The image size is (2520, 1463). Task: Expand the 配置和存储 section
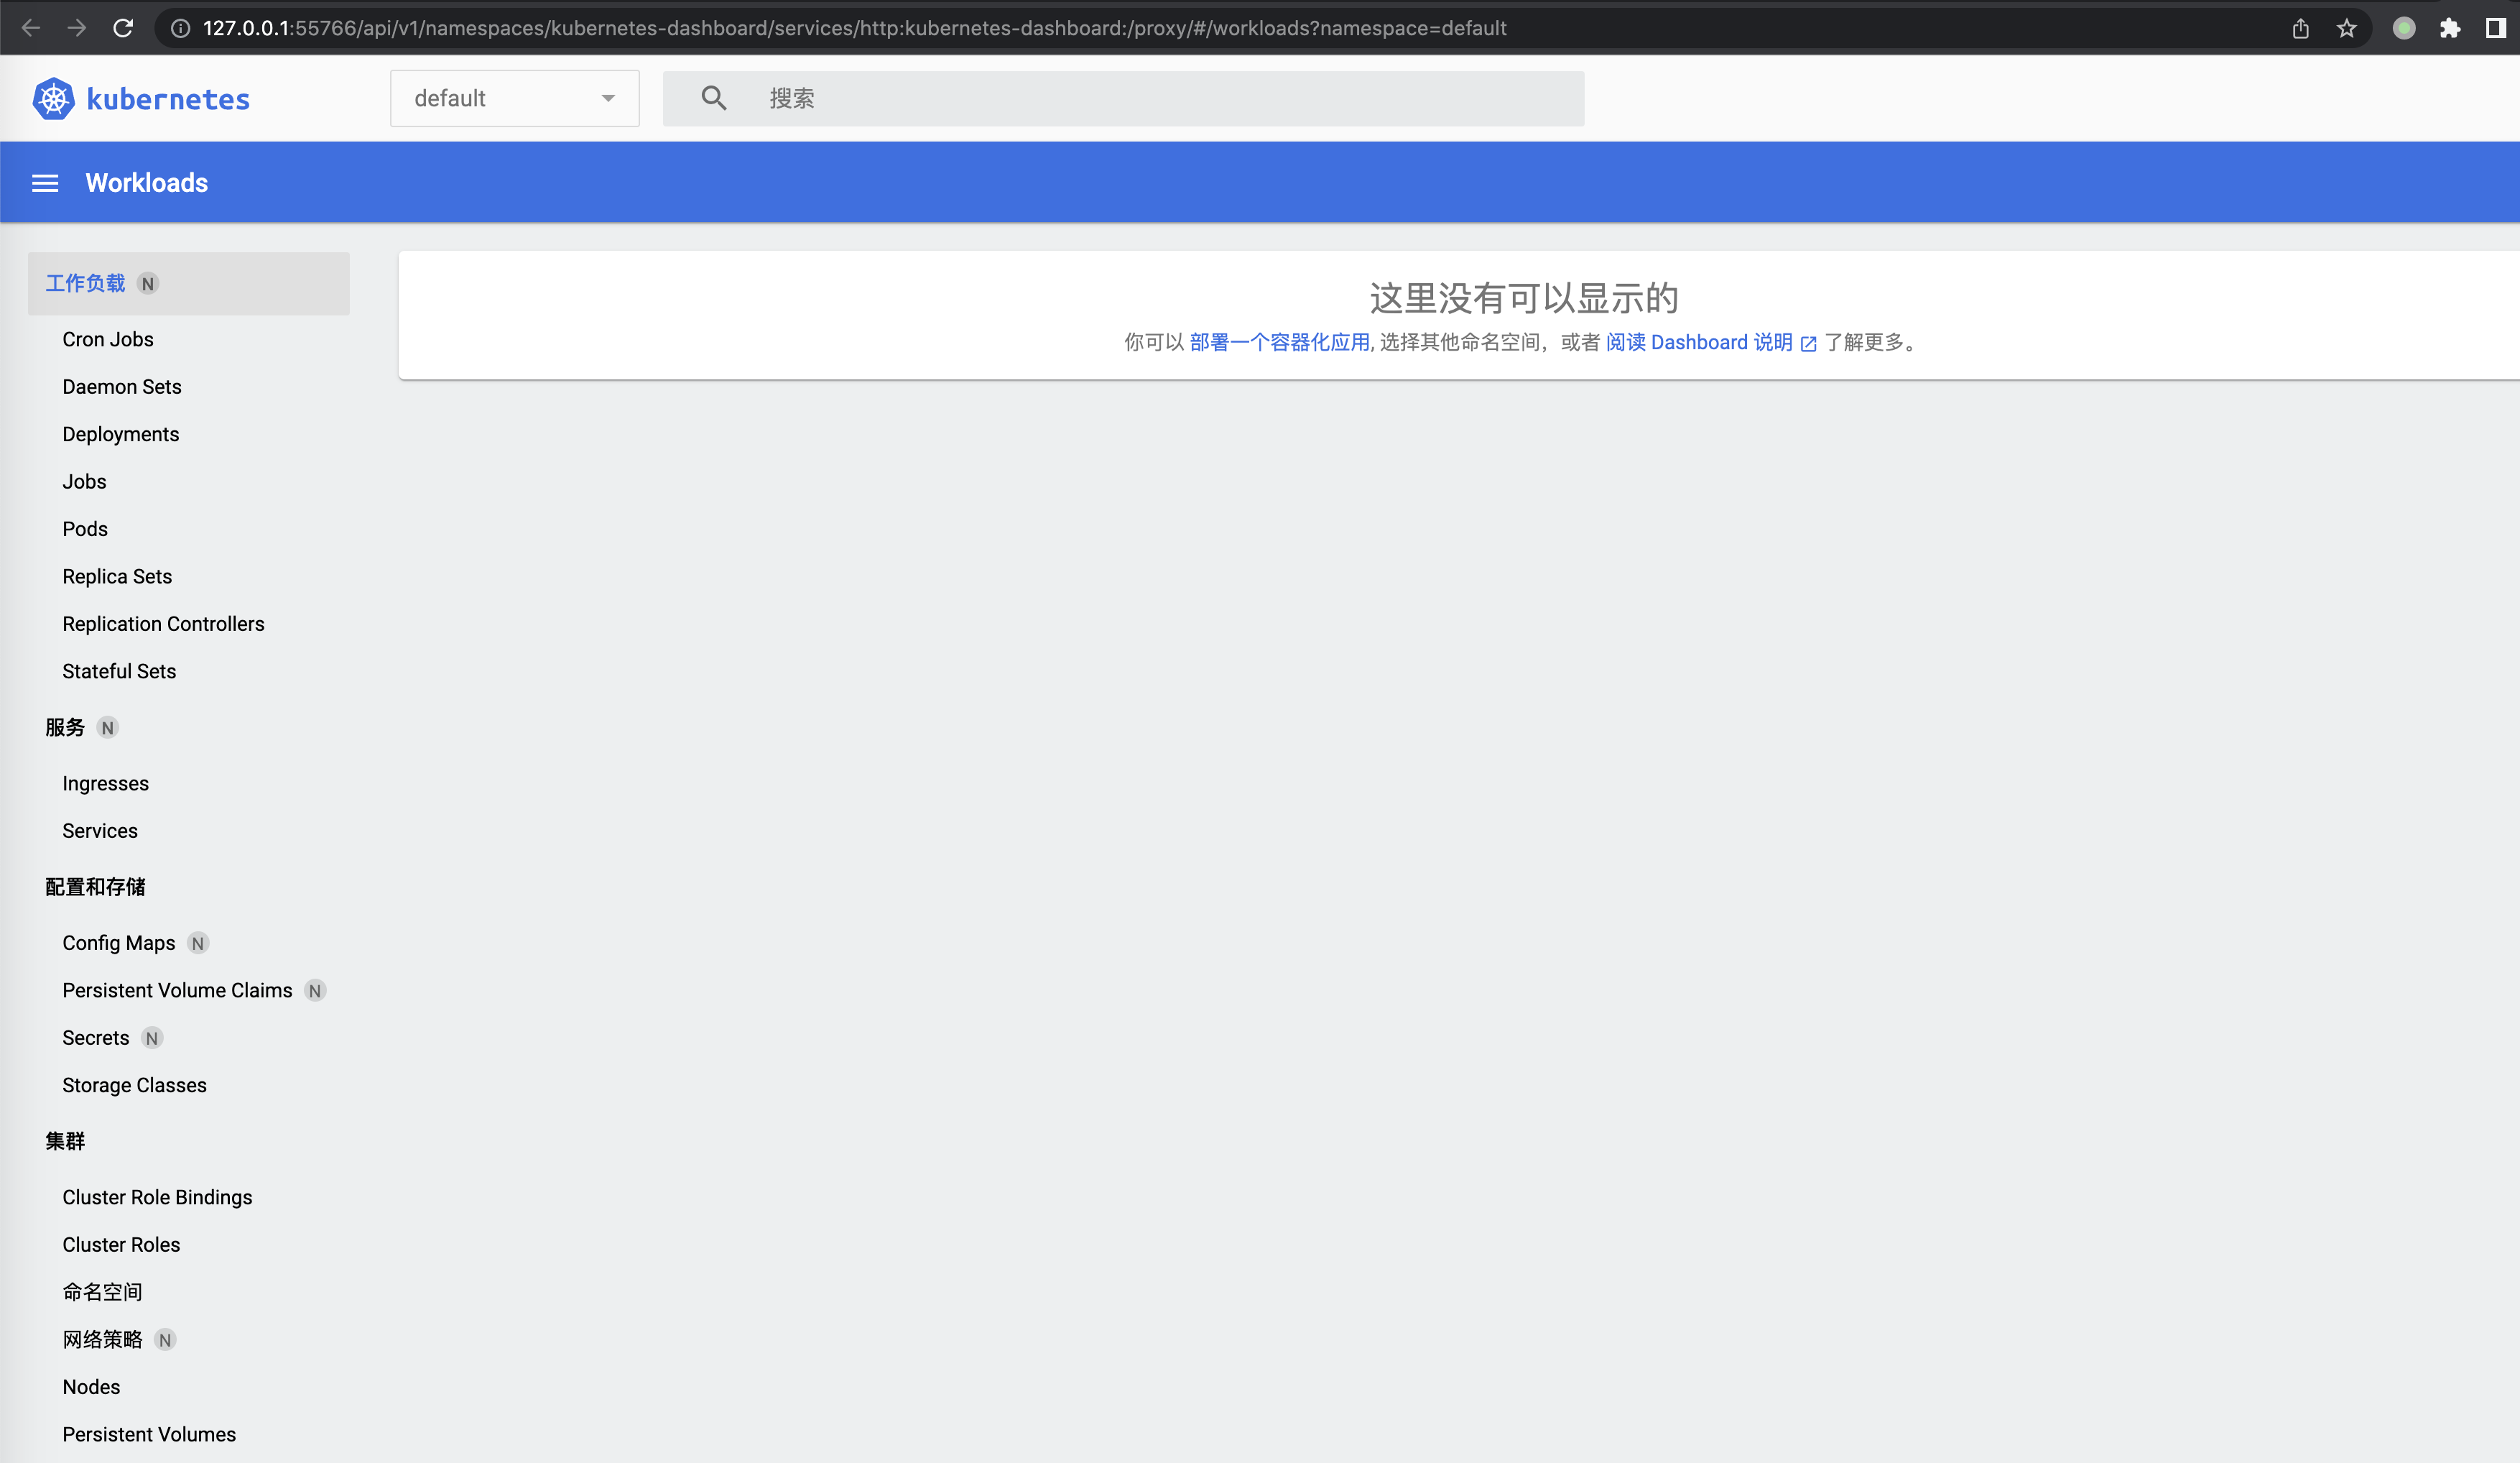[95, 887]
